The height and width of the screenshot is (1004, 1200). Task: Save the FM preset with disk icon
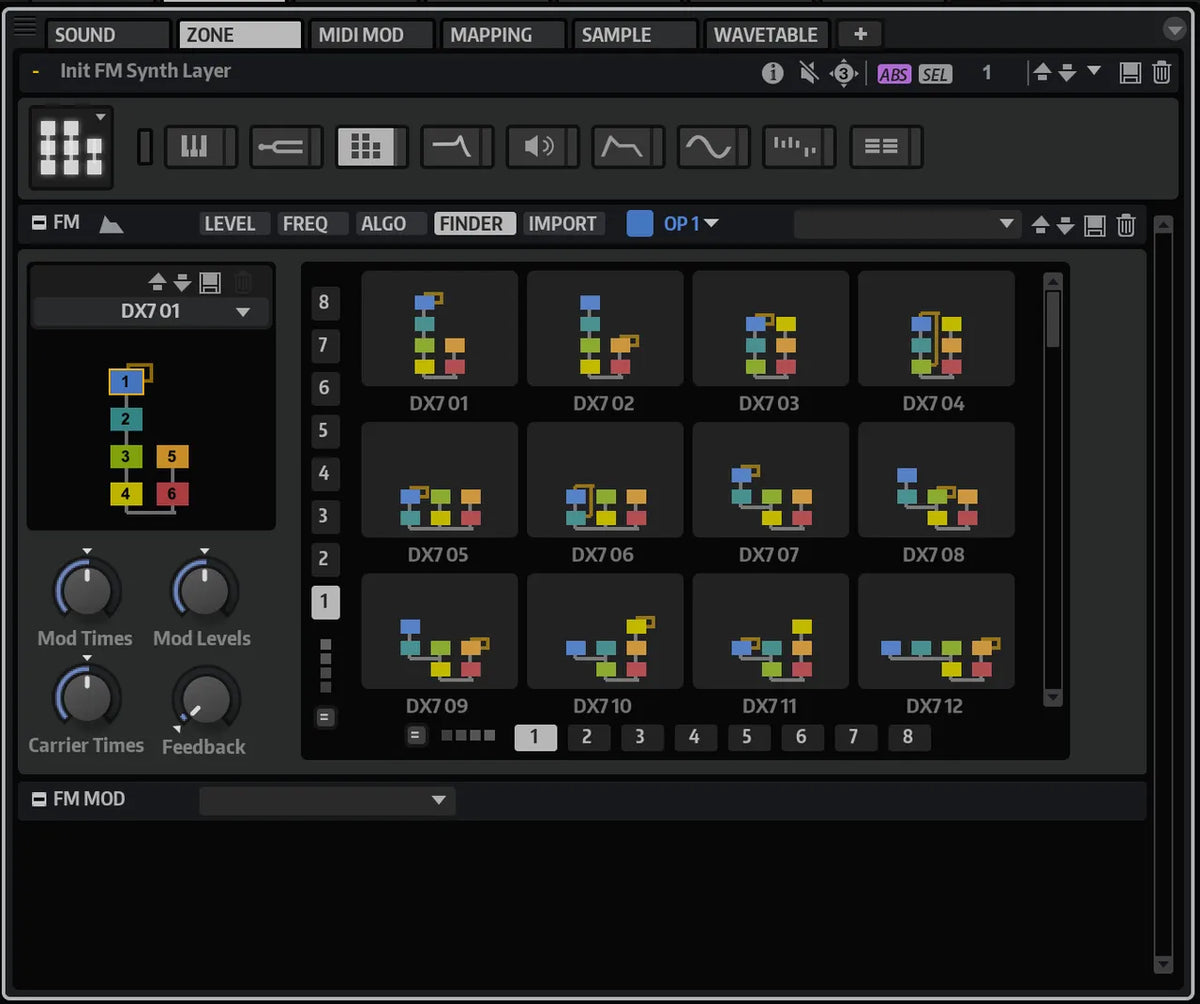point(1095,225)
